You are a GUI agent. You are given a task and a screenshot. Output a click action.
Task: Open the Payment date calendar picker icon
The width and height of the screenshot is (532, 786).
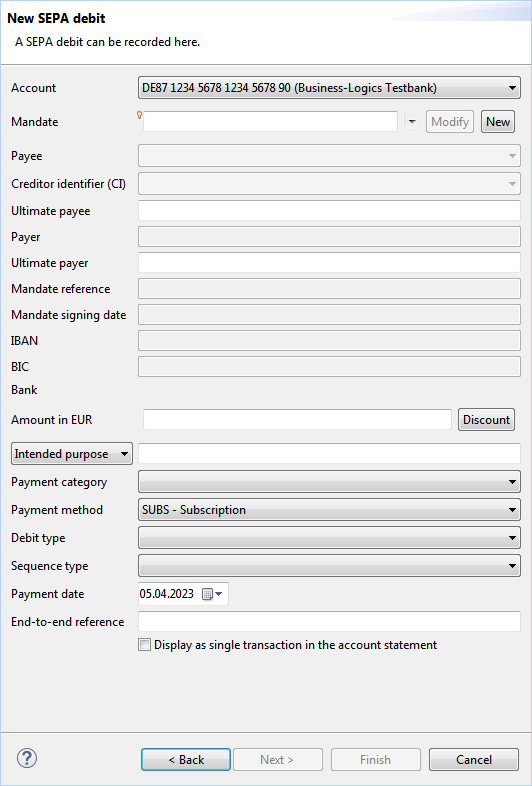pyautogui.click(x=212, y=594)
